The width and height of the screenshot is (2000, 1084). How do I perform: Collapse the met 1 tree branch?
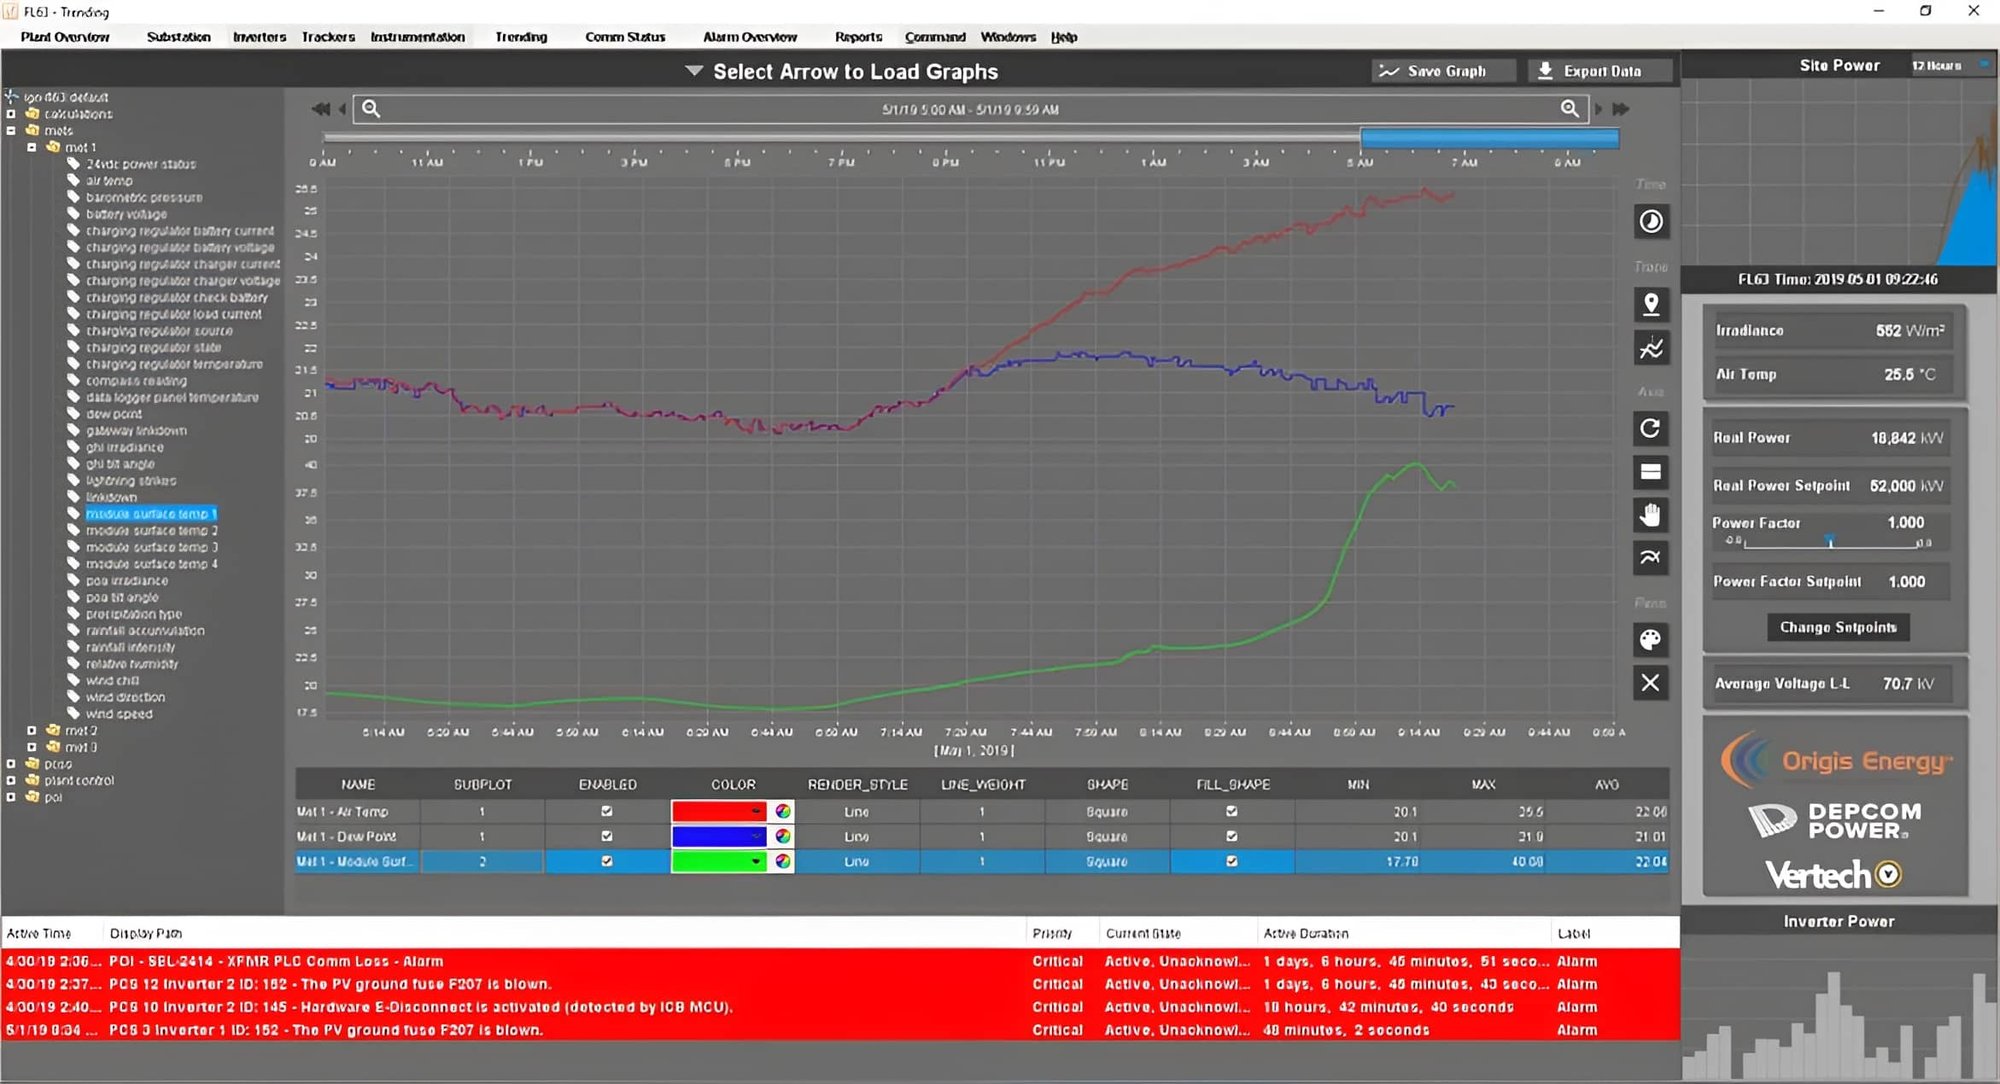point(33,146)
